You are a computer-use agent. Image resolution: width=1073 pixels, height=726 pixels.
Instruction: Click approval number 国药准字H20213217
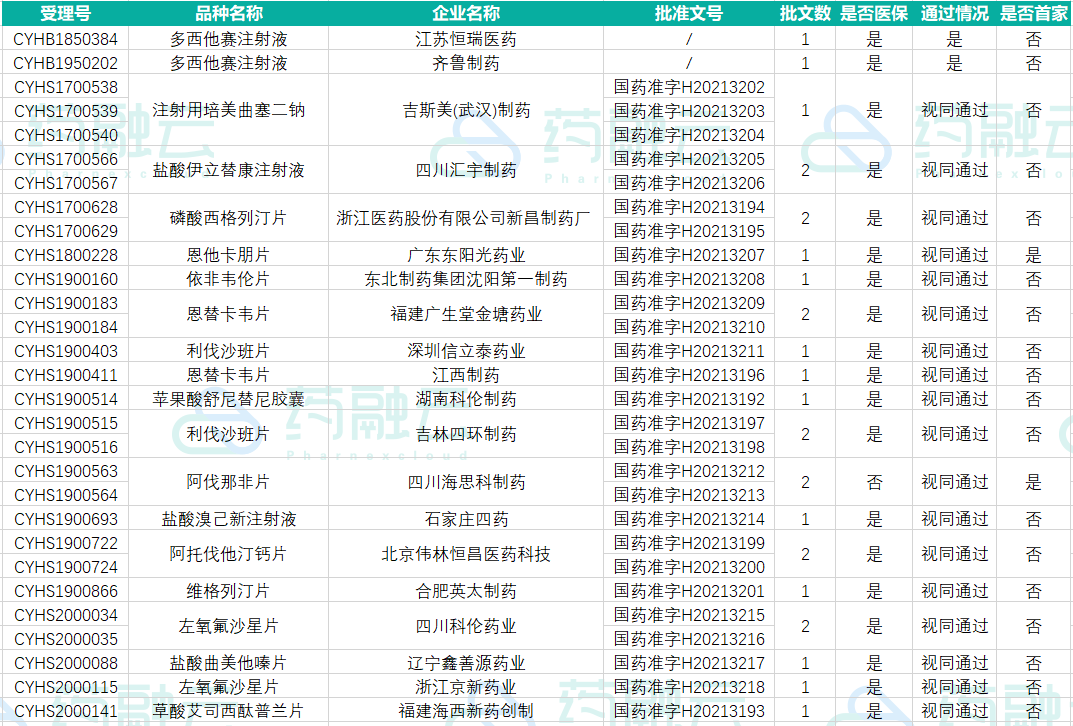[x=688, y=663]
